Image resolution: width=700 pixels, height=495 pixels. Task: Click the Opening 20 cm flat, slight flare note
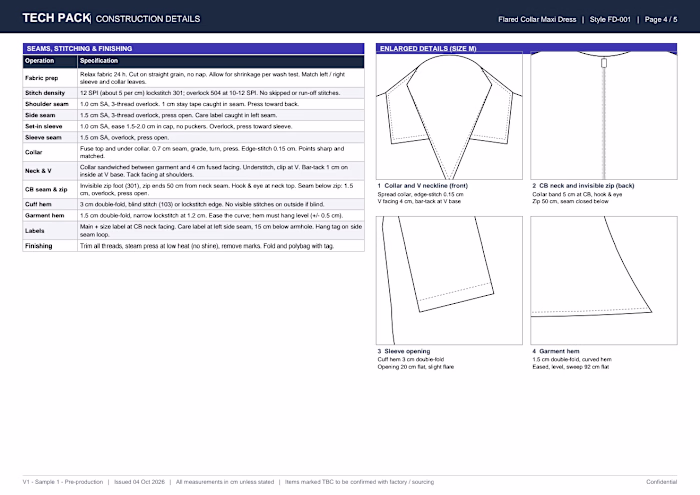pos(416,367)
